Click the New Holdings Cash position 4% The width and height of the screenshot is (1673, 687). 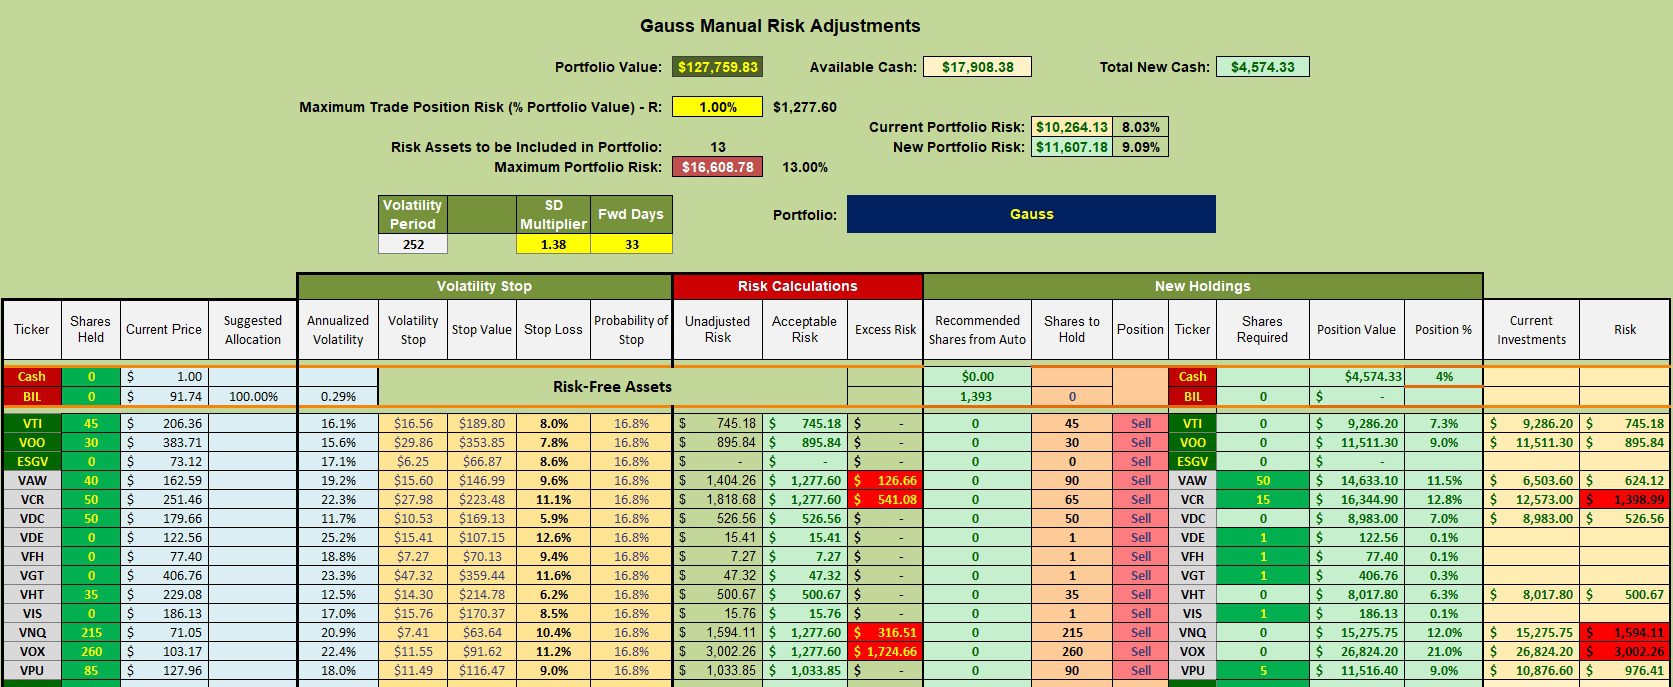click(1443, 377)
